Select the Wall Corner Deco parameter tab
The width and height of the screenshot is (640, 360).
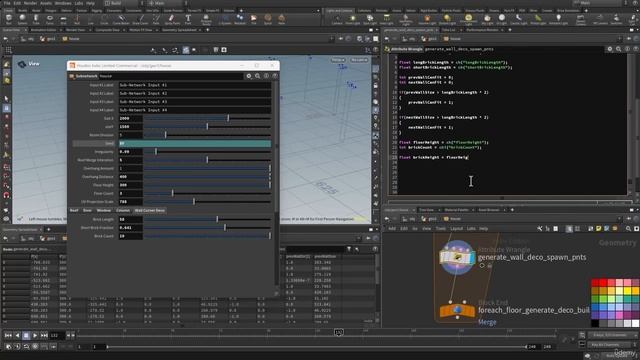[x=150, y=210]
